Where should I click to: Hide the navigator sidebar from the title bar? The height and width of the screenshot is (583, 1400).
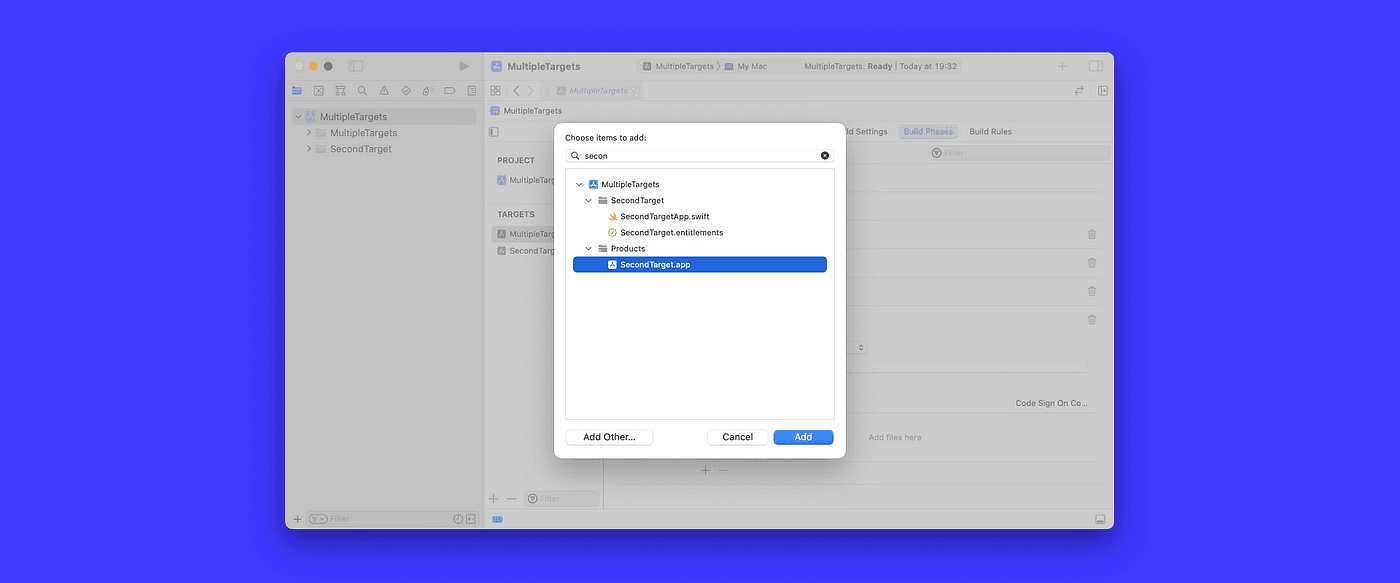click(356, 66)
